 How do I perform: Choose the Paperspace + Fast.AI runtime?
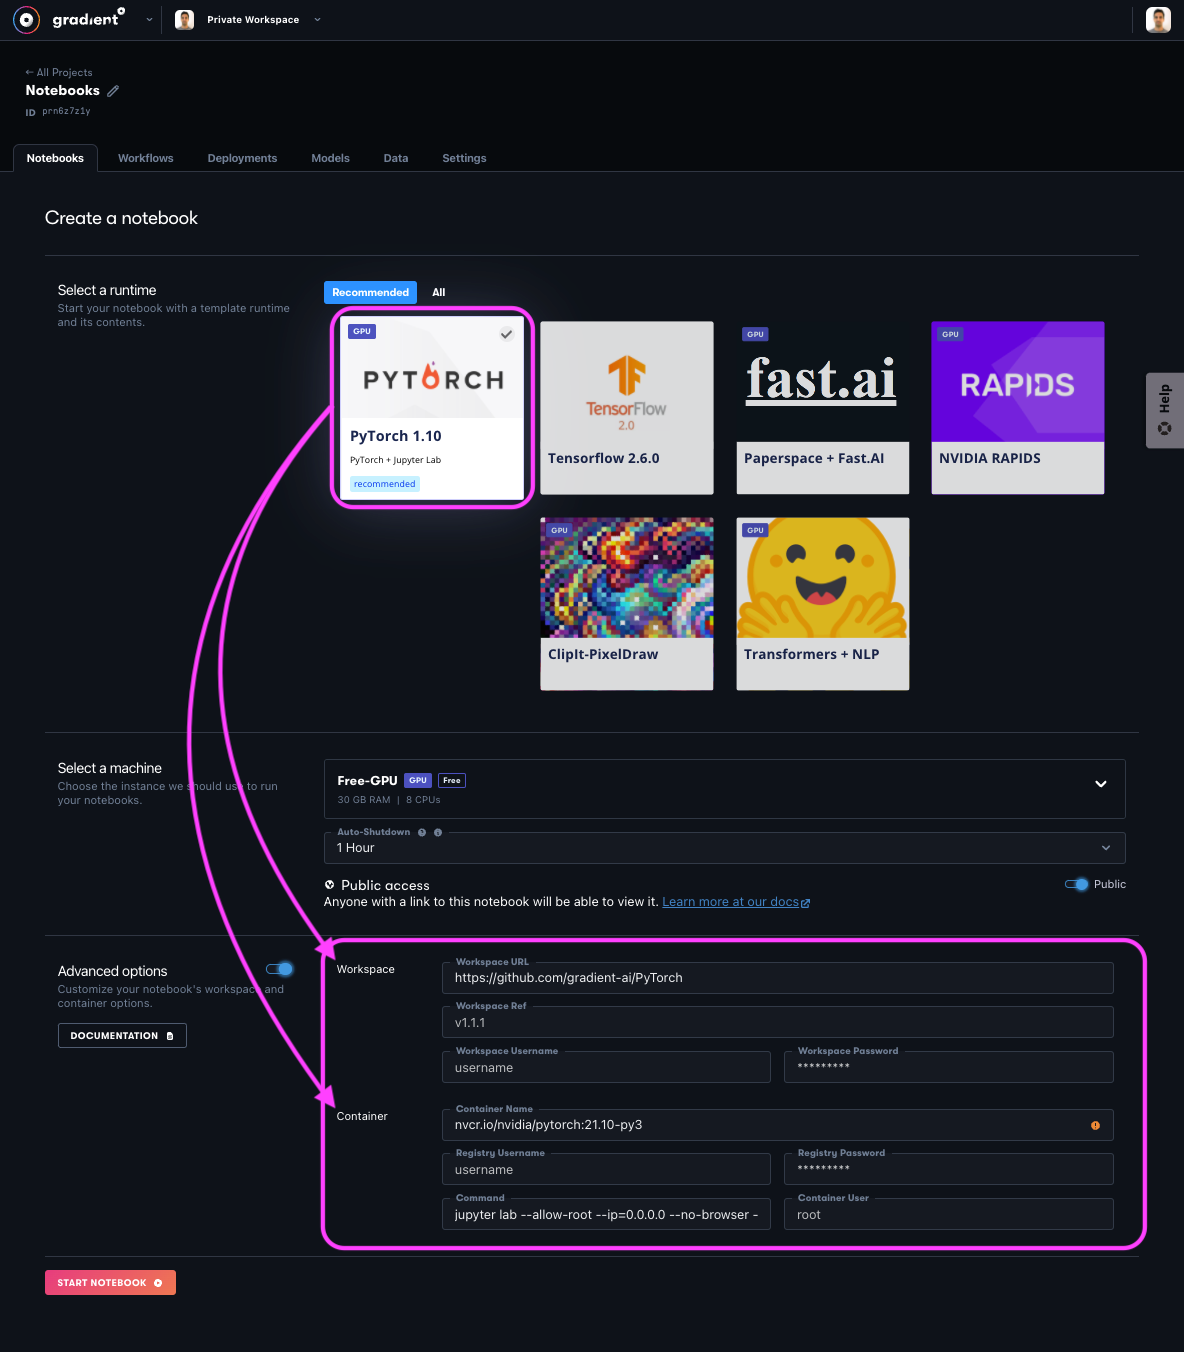click(823, 408)
